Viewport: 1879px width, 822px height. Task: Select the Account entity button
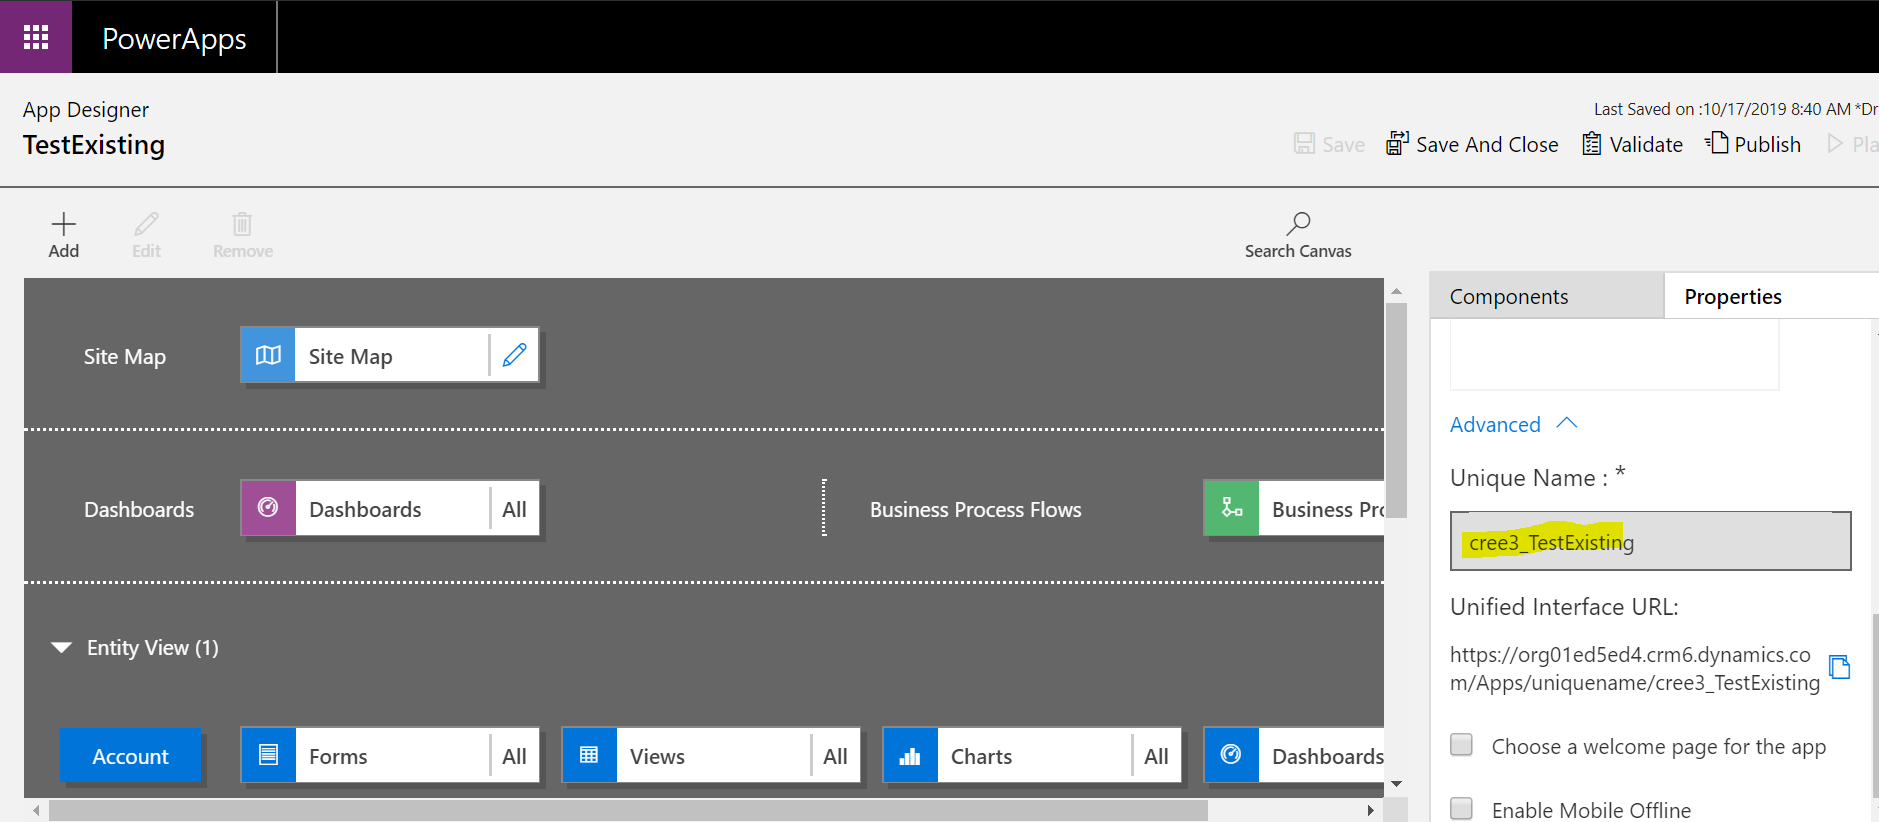tap(131, 756)
